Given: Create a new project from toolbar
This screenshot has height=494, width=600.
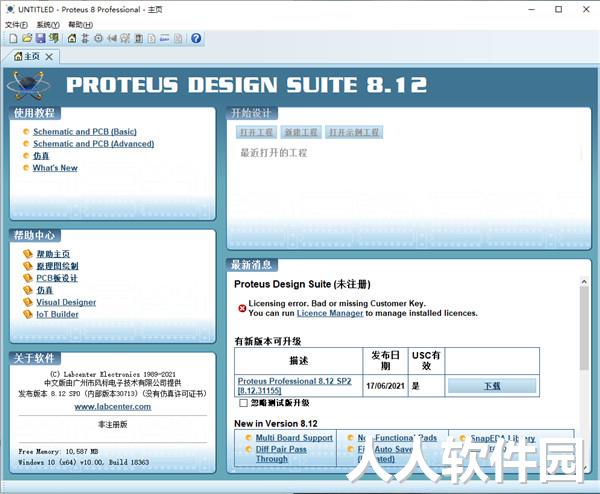Looking at the screenshot, I should (13, 38).
